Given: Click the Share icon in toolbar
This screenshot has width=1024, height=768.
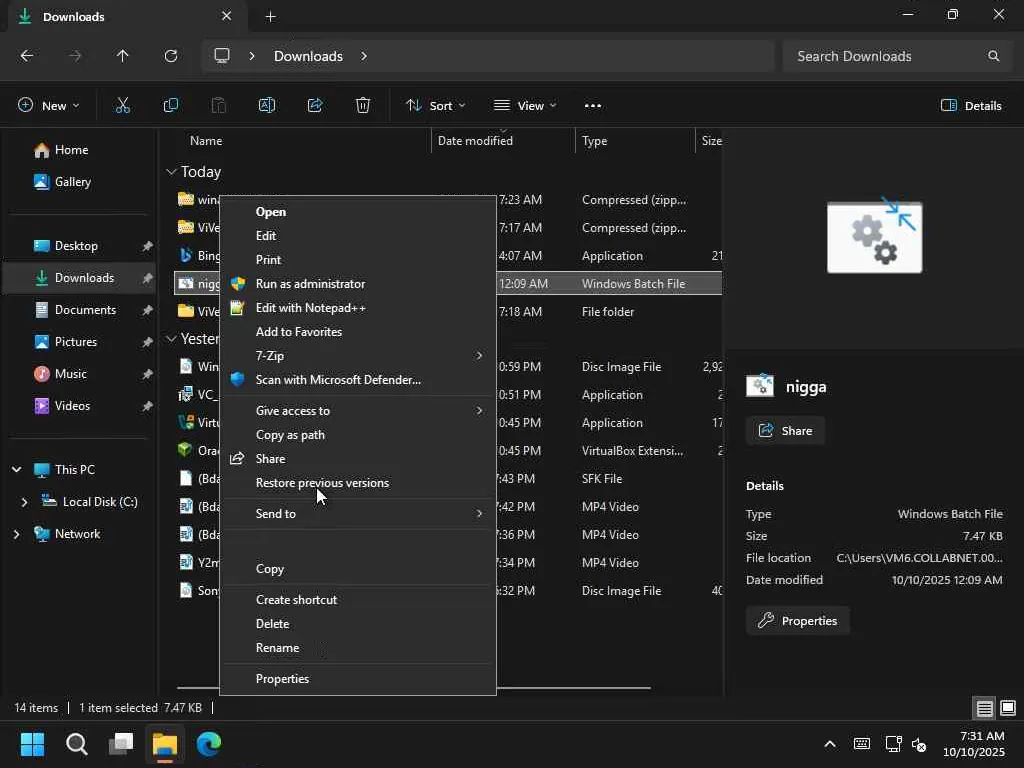Looking at the screenshot, I should (x=315, y=105).
